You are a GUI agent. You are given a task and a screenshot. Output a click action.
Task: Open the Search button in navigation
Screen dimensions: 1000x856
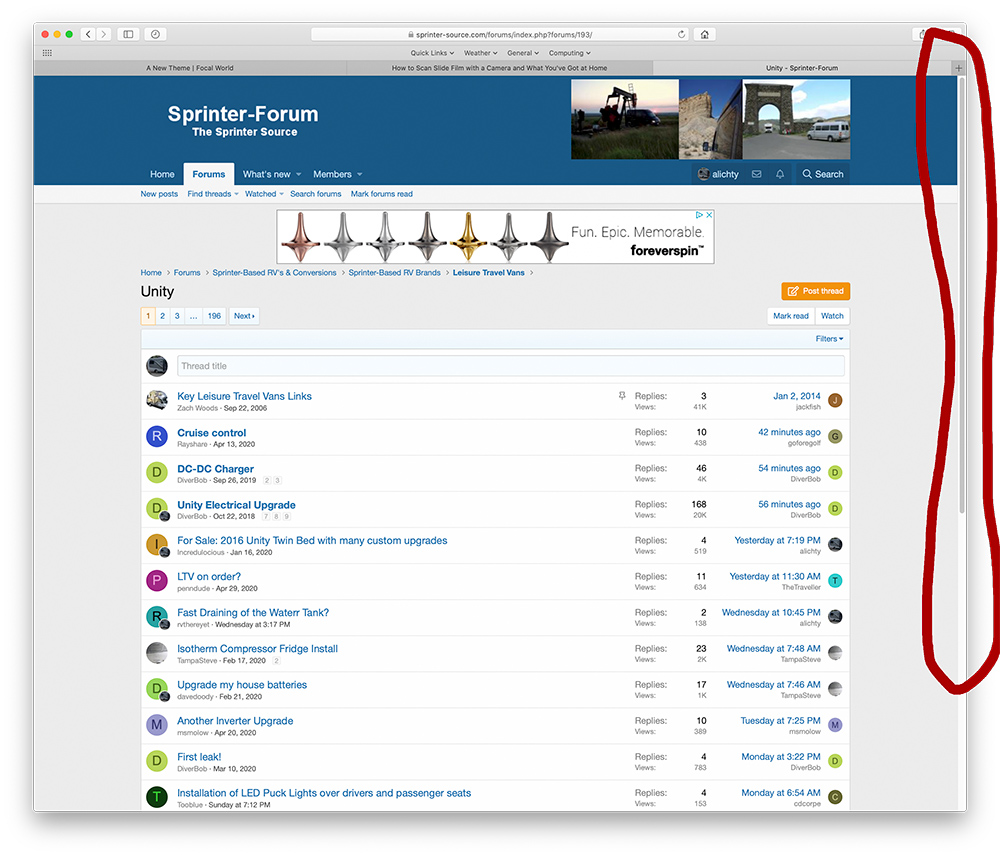pyautogui.click(x=823, y=174)
